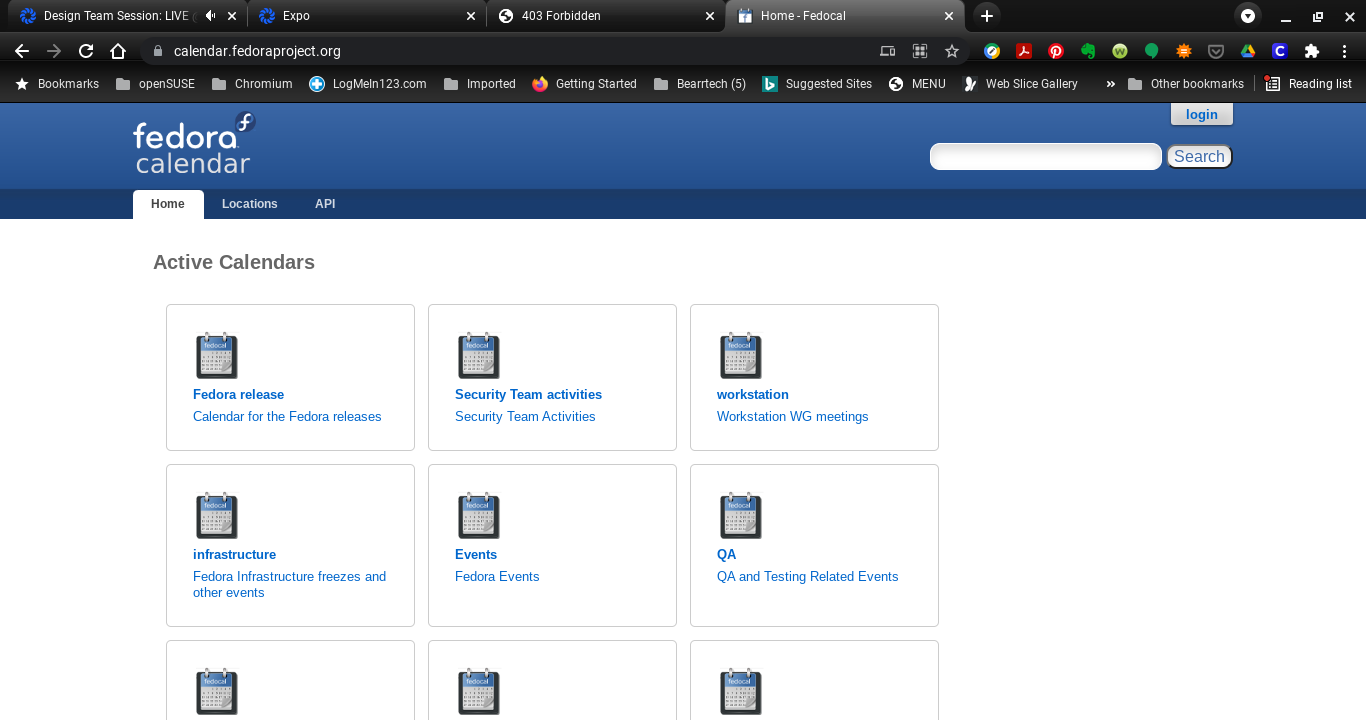
Task: Open the Google Drive extension
Action: click(x=1248, y=51)
